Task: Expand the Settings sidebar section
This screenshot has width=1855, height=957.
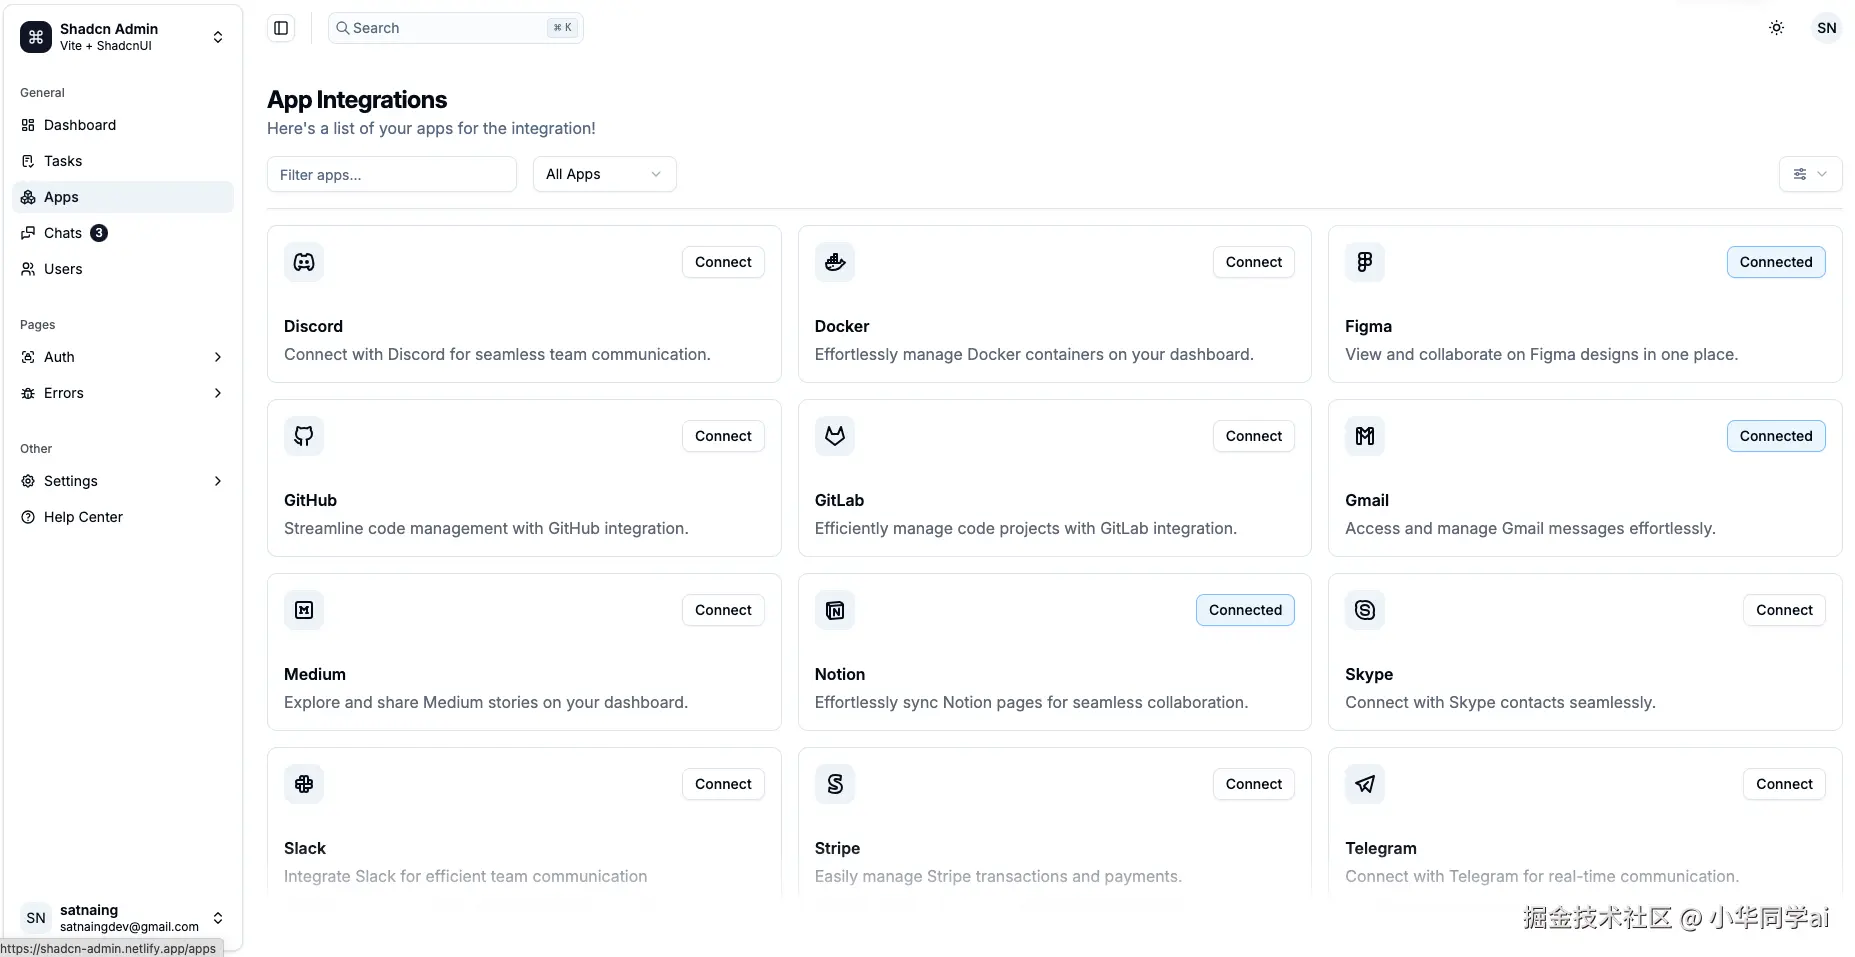Action: [x=122, y=481]
